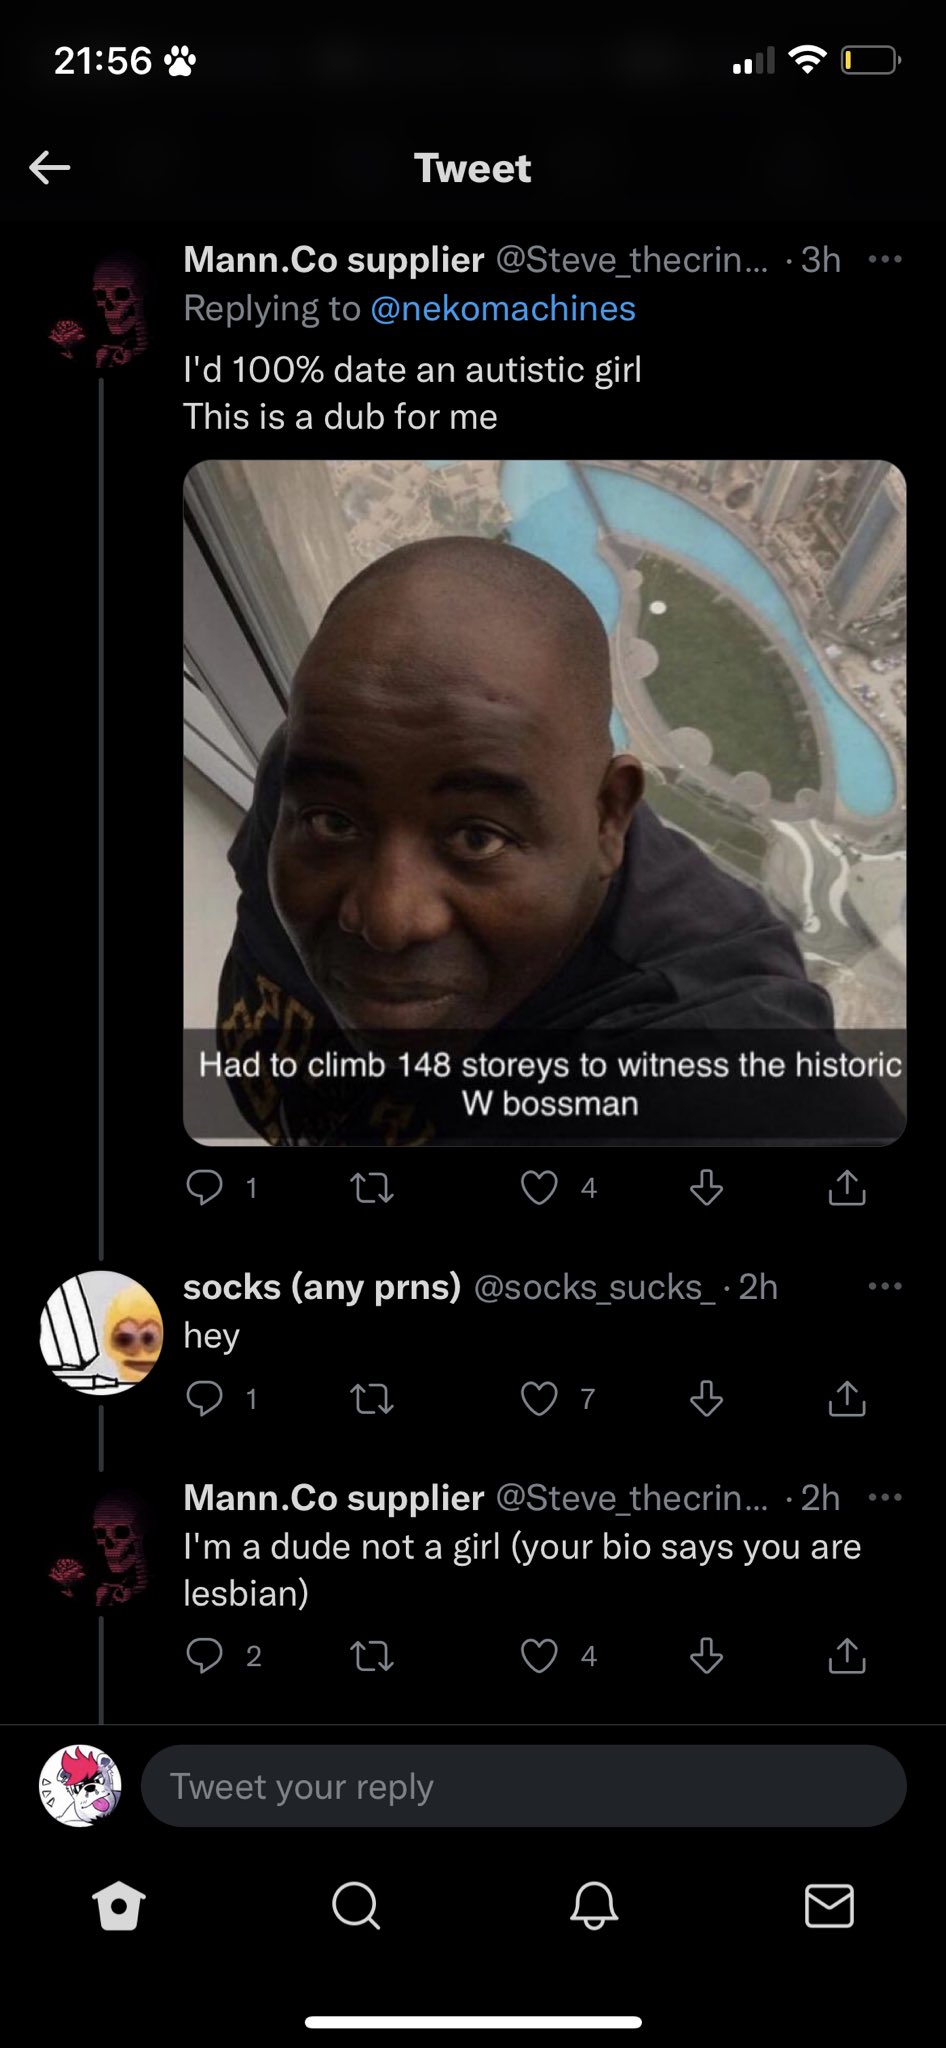
Task: Like the socks 'hey' reply
Action: 539,1397
